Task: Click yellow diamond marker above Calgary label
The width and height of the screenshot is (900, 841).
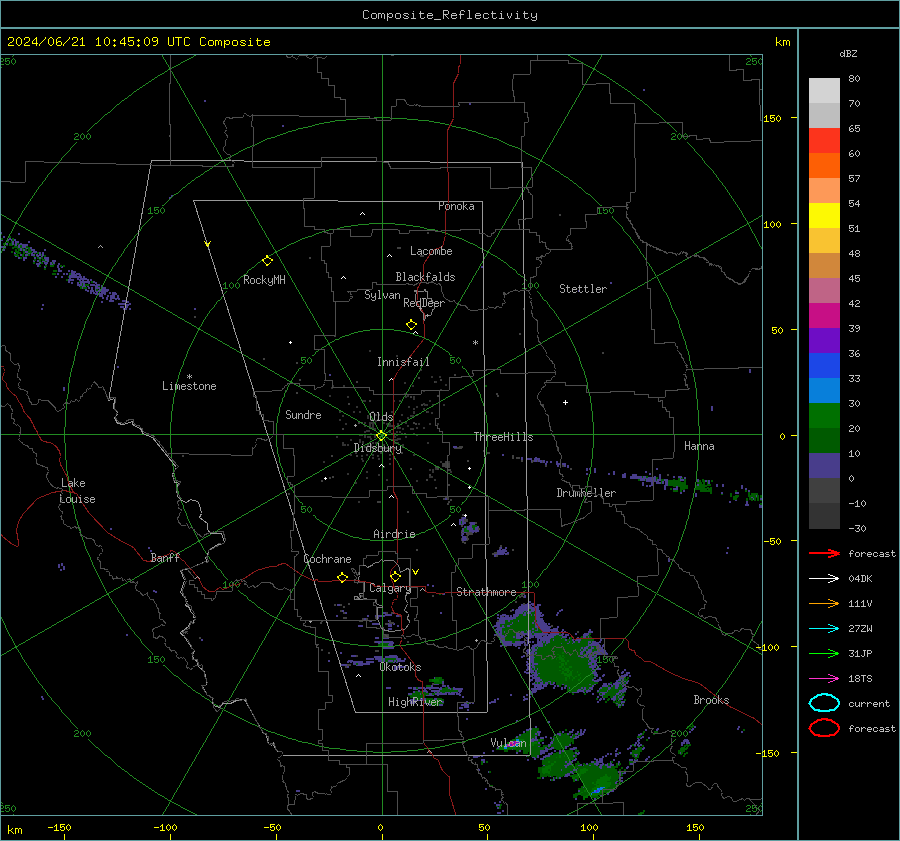Action: 395,576
